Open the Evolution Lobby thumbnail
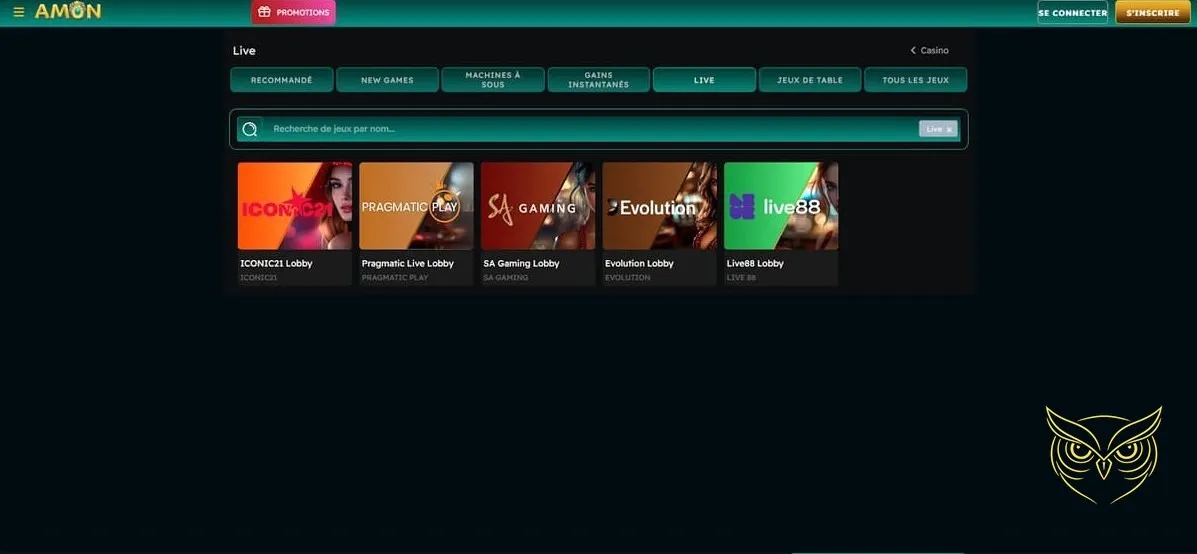Image resolution: width=1197 pixels, height=554 pixels. click(659, 206)
